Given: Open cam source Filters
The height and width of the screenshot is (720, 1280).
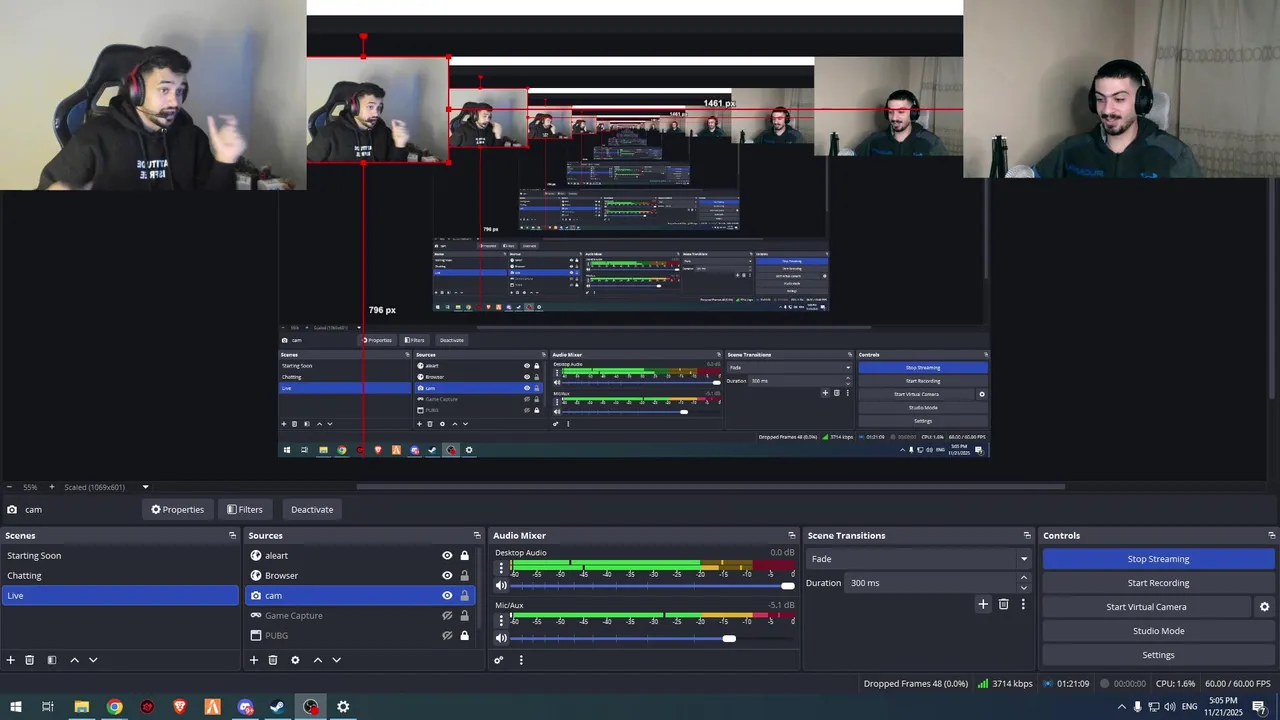Looking at the screenshot, I should (x=245, y=510).
